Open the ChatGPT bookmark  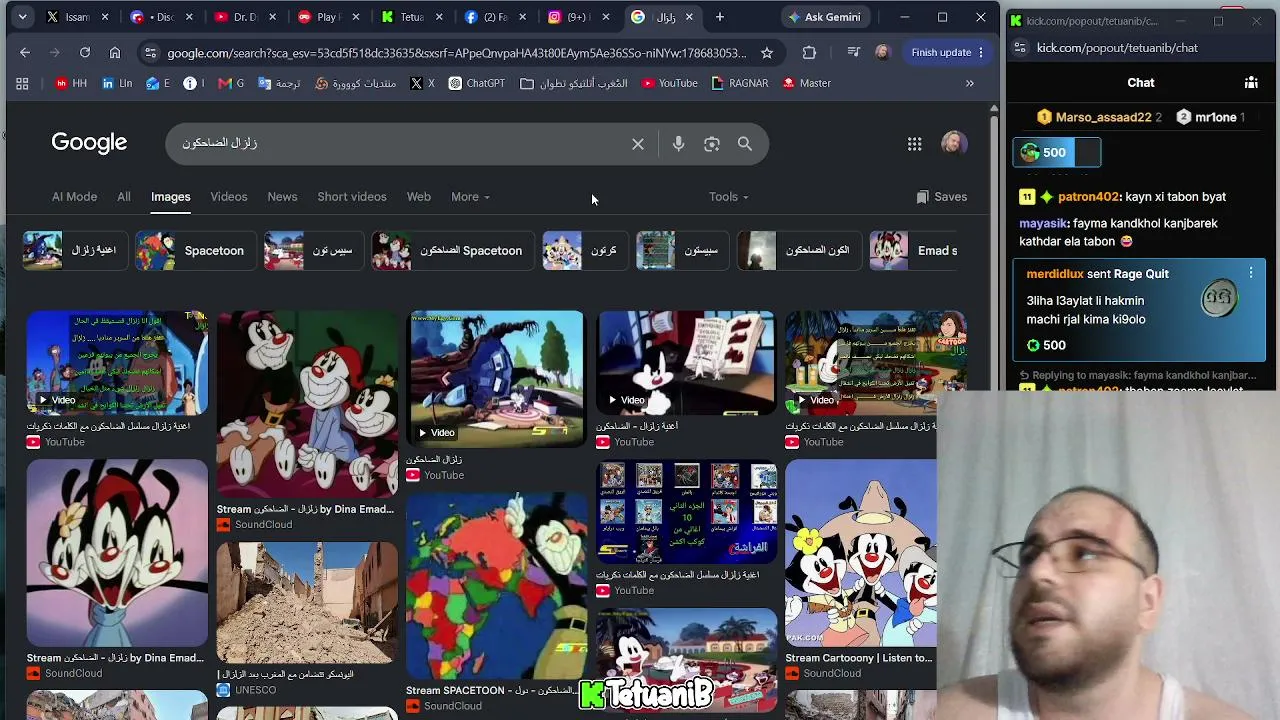click(x=477, y=83)
